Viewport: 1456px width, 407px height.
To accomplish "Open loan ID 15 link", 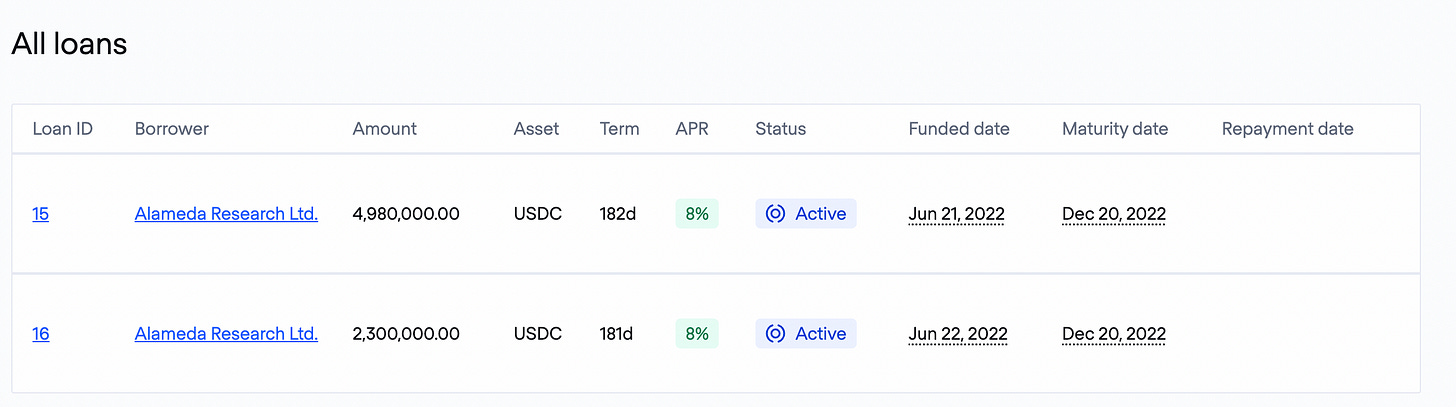I will (x=40, y=213).
